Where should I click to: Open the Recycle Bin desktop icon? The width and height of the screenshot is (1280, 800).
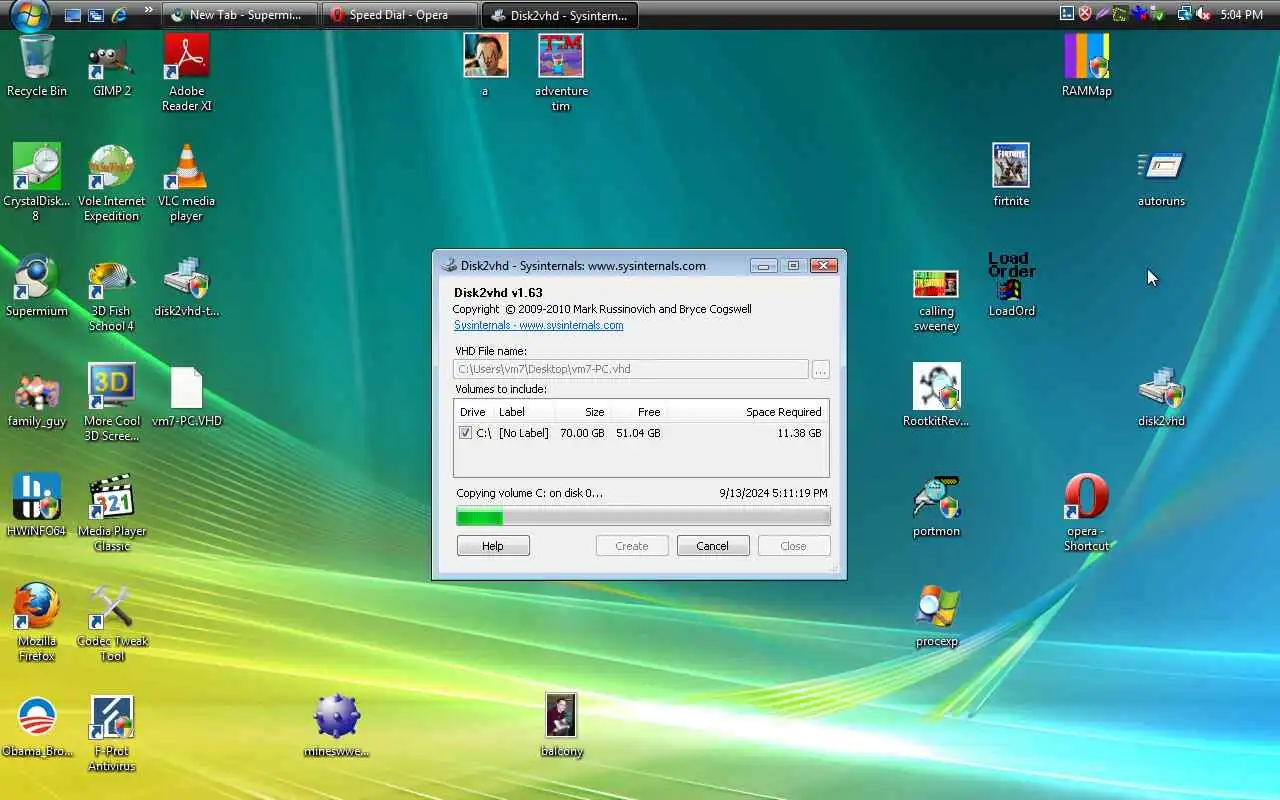tap(37, 66)
